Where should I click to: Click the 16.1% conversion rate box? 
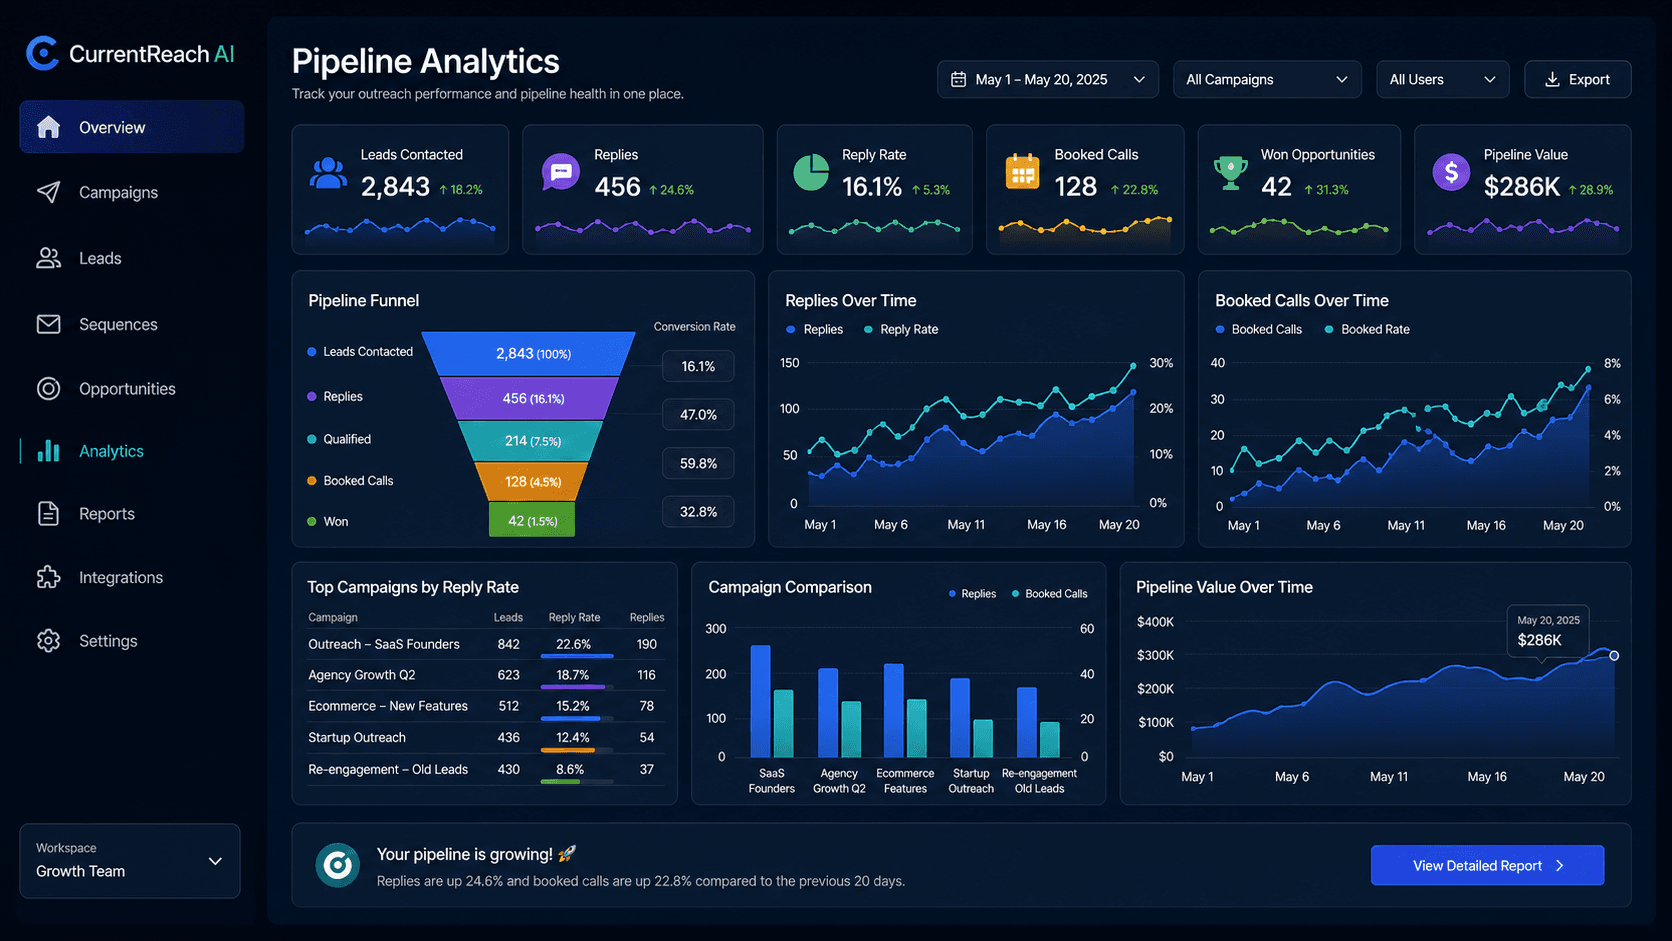click(x=698, y=366)
